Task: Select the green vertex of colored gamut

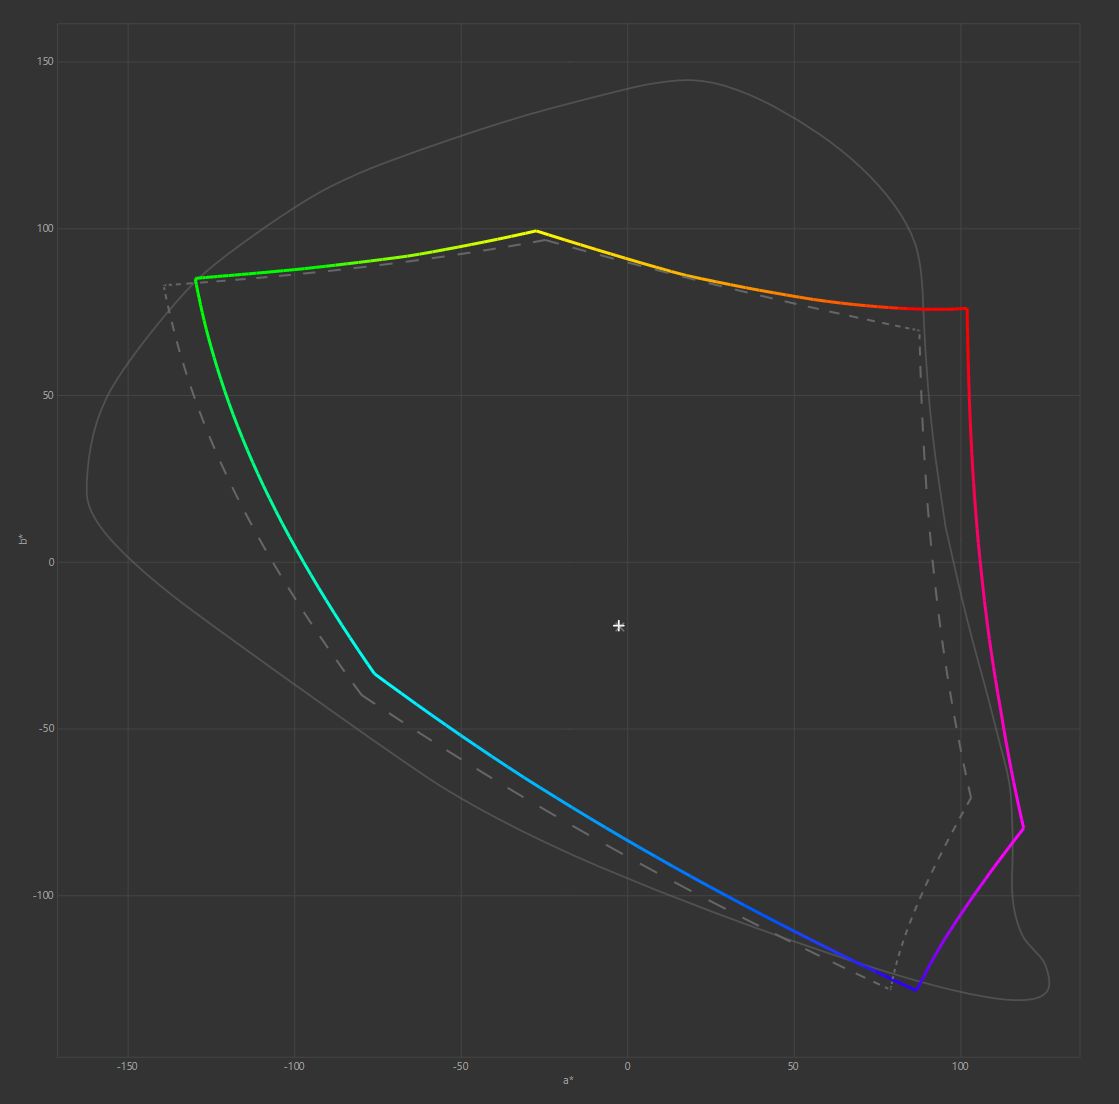Action: (196, 279)
